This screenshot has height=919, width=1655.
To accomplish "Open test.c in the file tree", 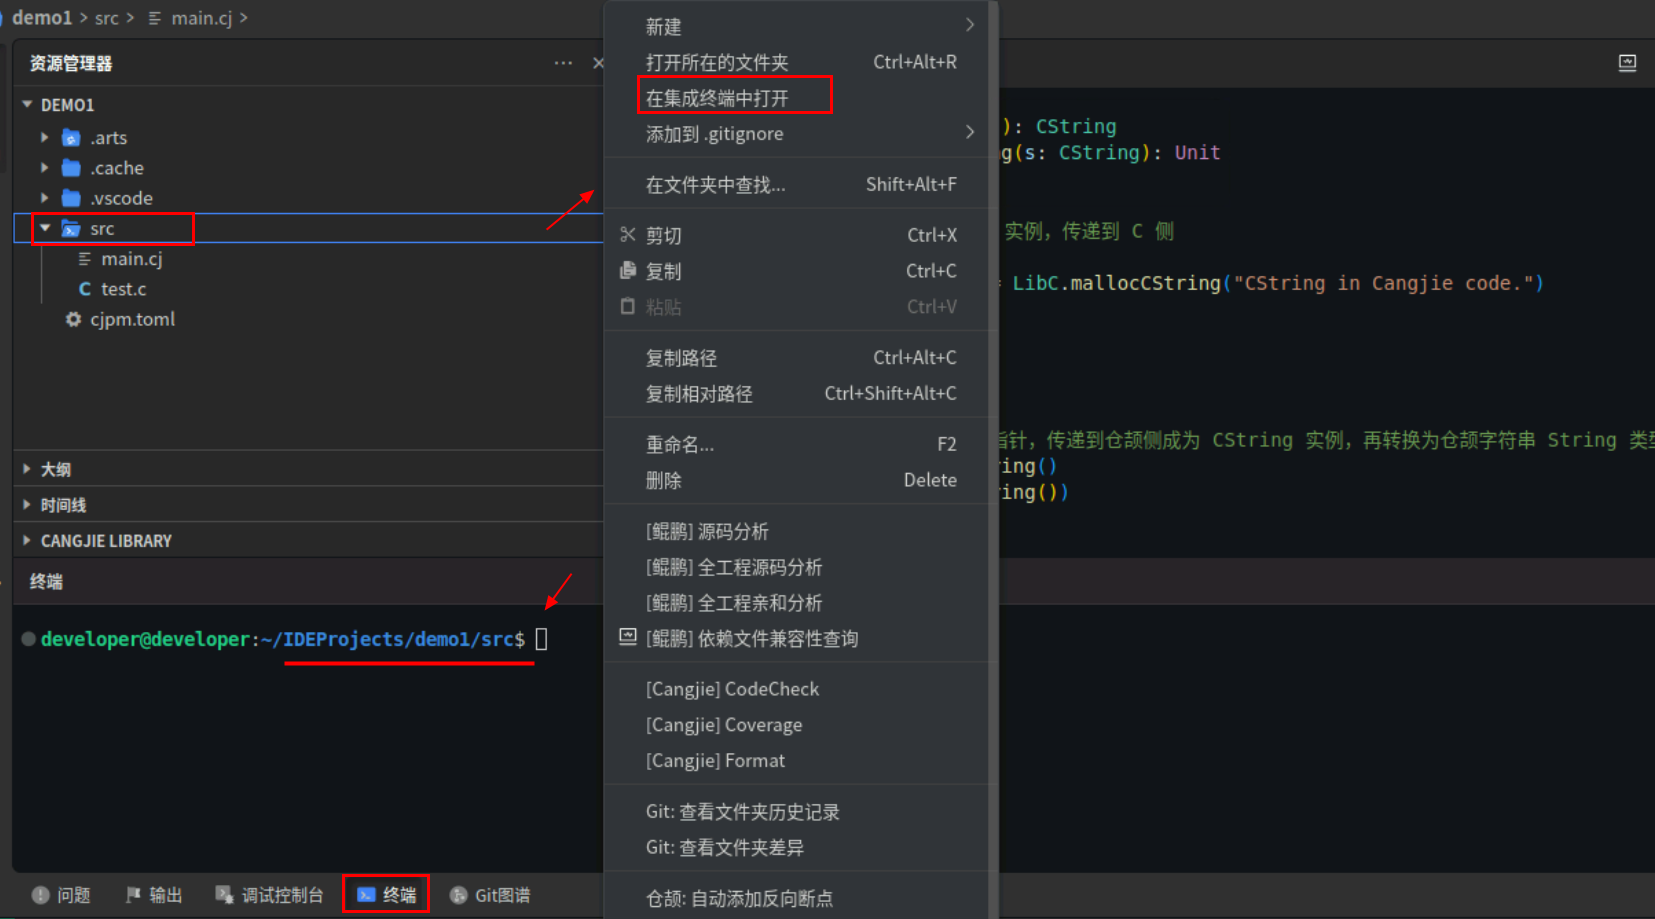I will (123, 289).
